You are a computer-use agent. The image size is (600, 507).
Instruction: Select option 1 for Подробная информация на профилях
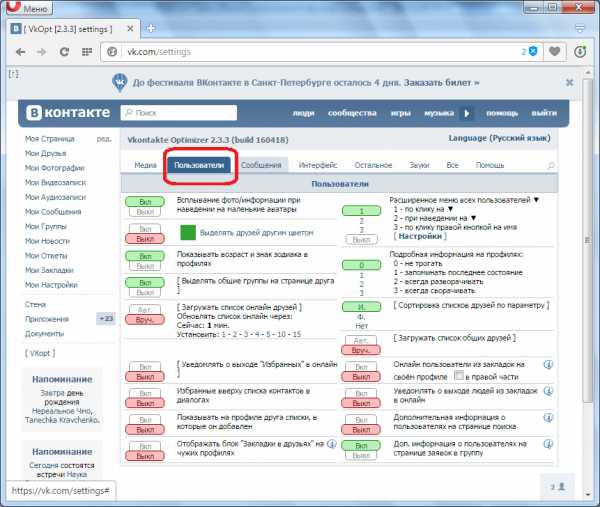[361, 275]
